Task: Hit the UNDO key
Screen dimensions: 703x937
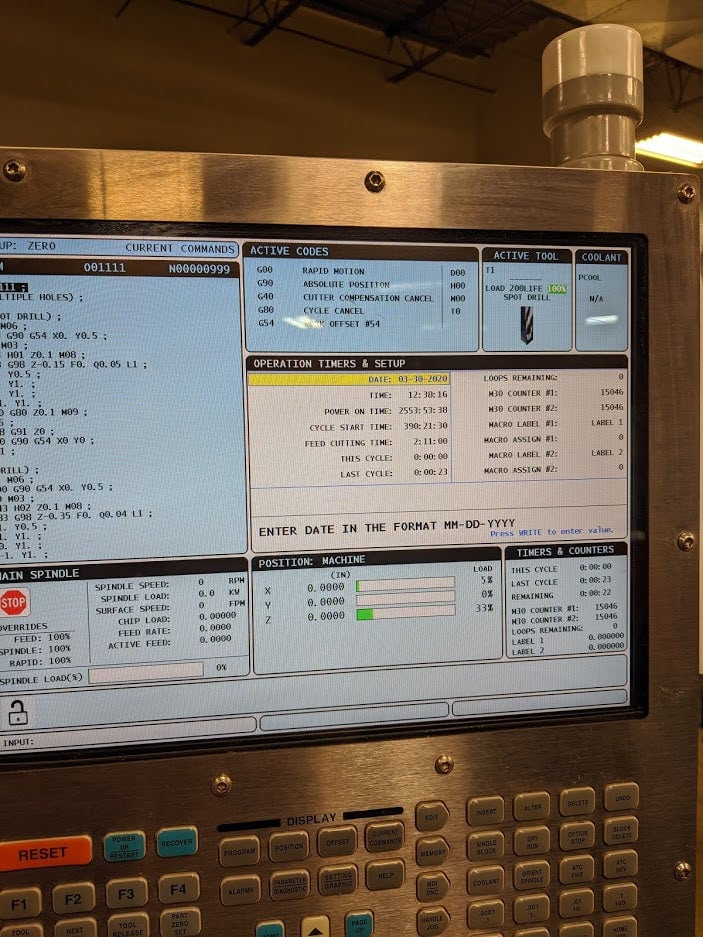Action: click(x=622, y=797)
